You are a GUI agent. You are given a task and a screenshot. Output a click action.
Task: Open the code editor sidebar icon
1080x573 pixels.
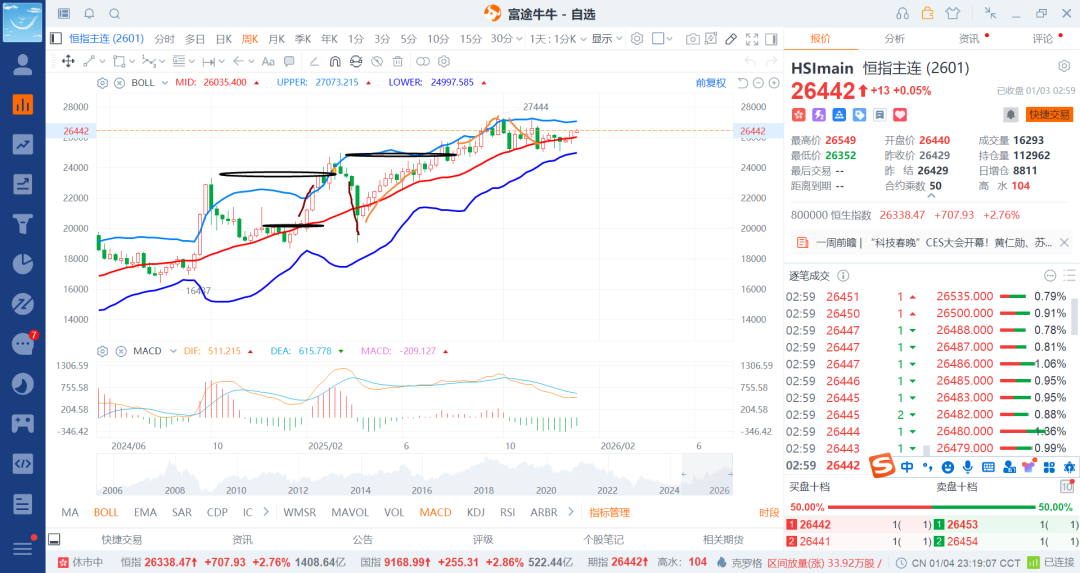coord(23,463)
